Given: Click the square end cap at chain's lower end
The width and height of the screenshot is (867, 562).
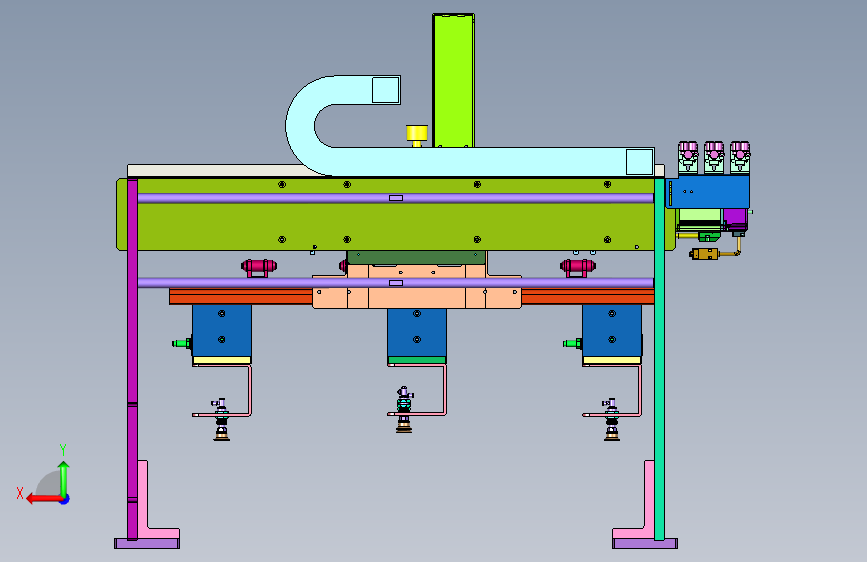Looking at the screenshot, I should (x=639, y=162).
